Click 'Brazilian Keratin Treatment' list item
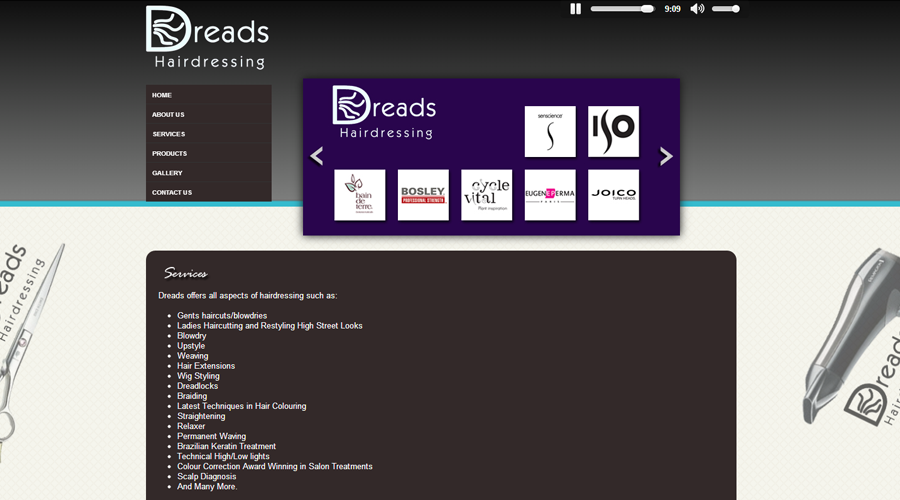Image resolution: width=900 pixels, height=500 pixels. tap(226, 446)
